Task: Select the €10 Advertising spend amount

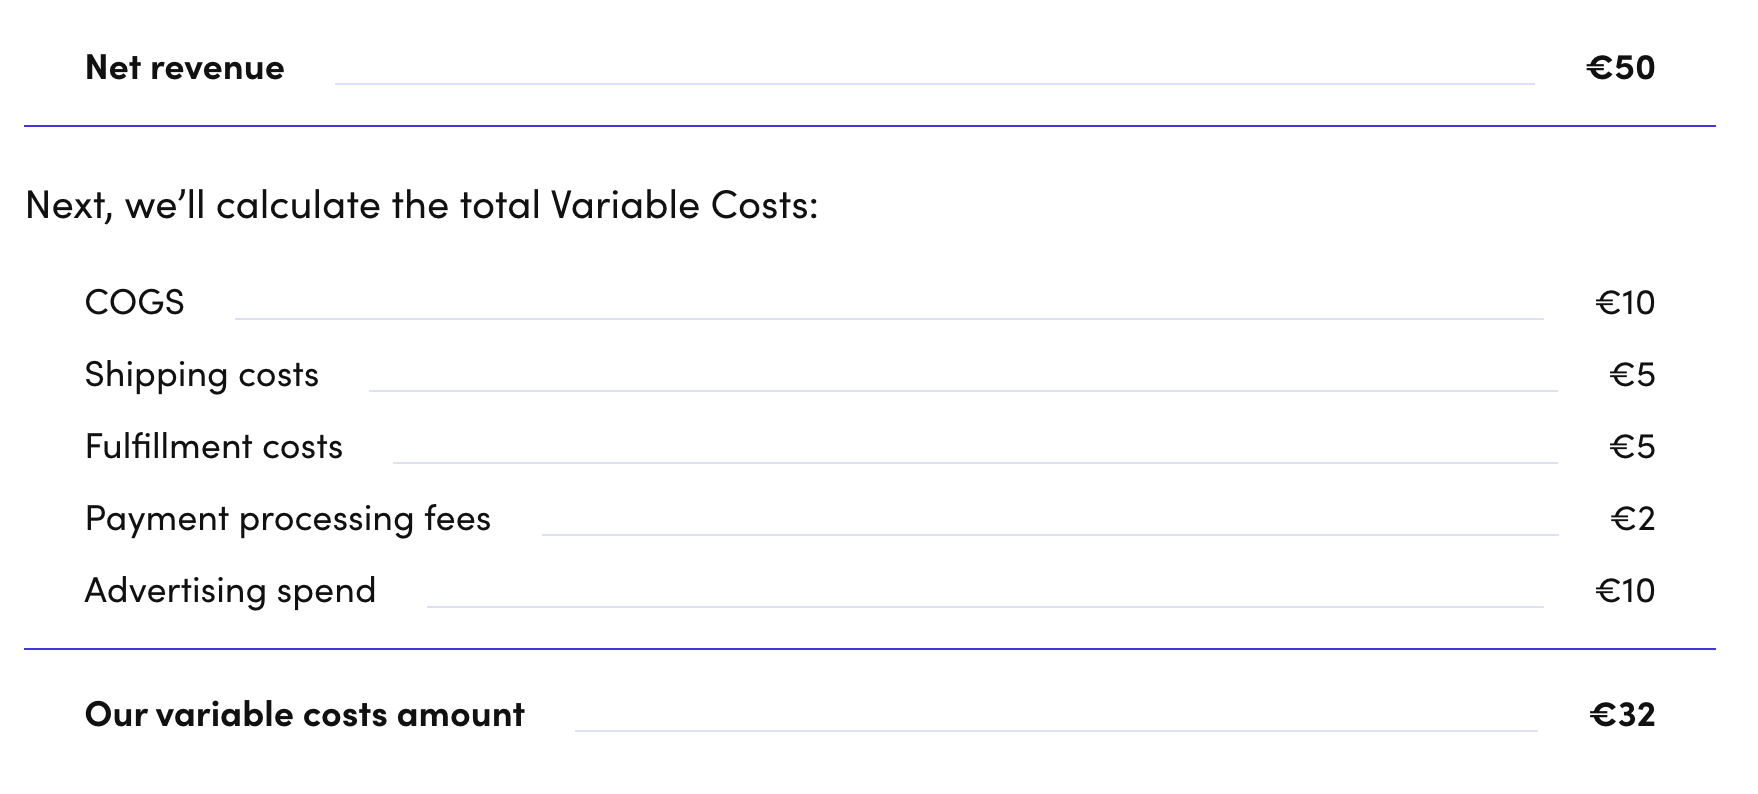Action: [x=1625, y=591]
